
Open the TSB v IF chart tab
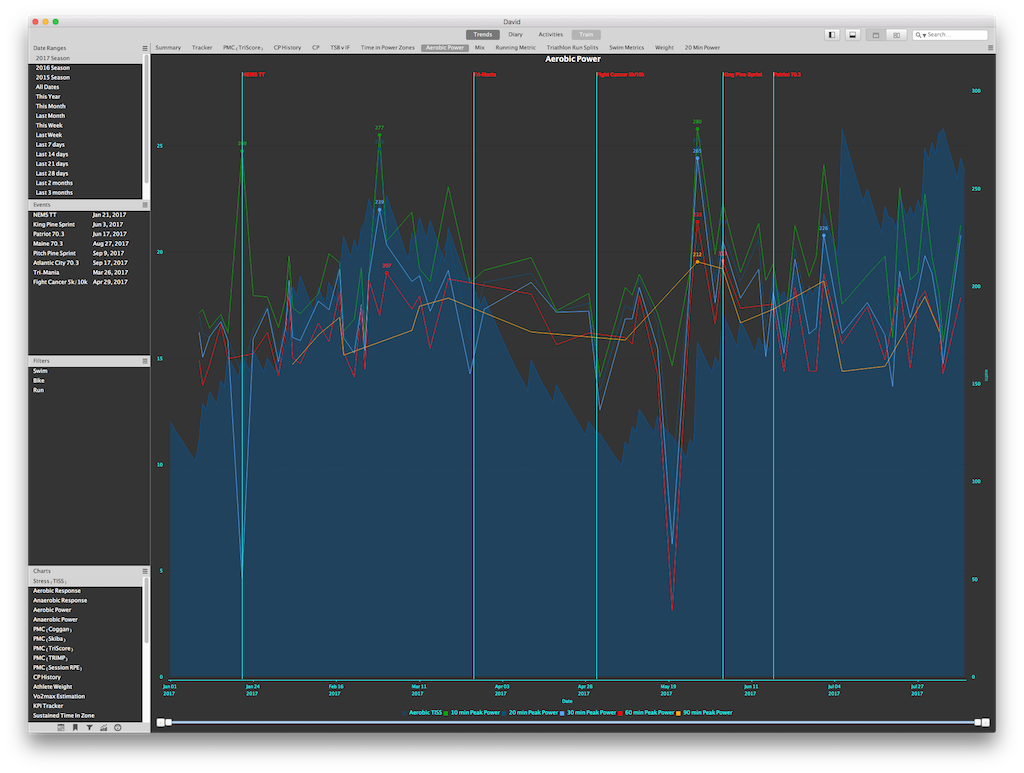pos(340,48)
